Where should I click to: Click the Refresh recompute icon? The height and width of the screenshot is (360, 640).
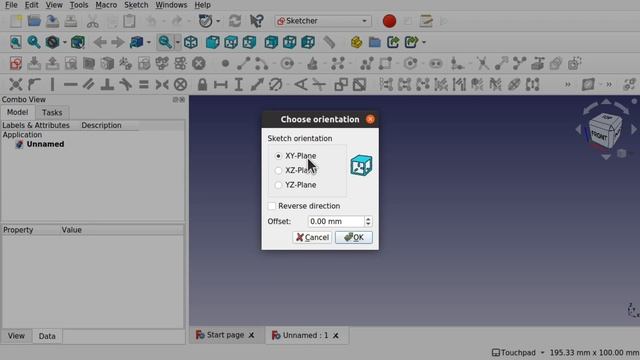pos(235,21)
